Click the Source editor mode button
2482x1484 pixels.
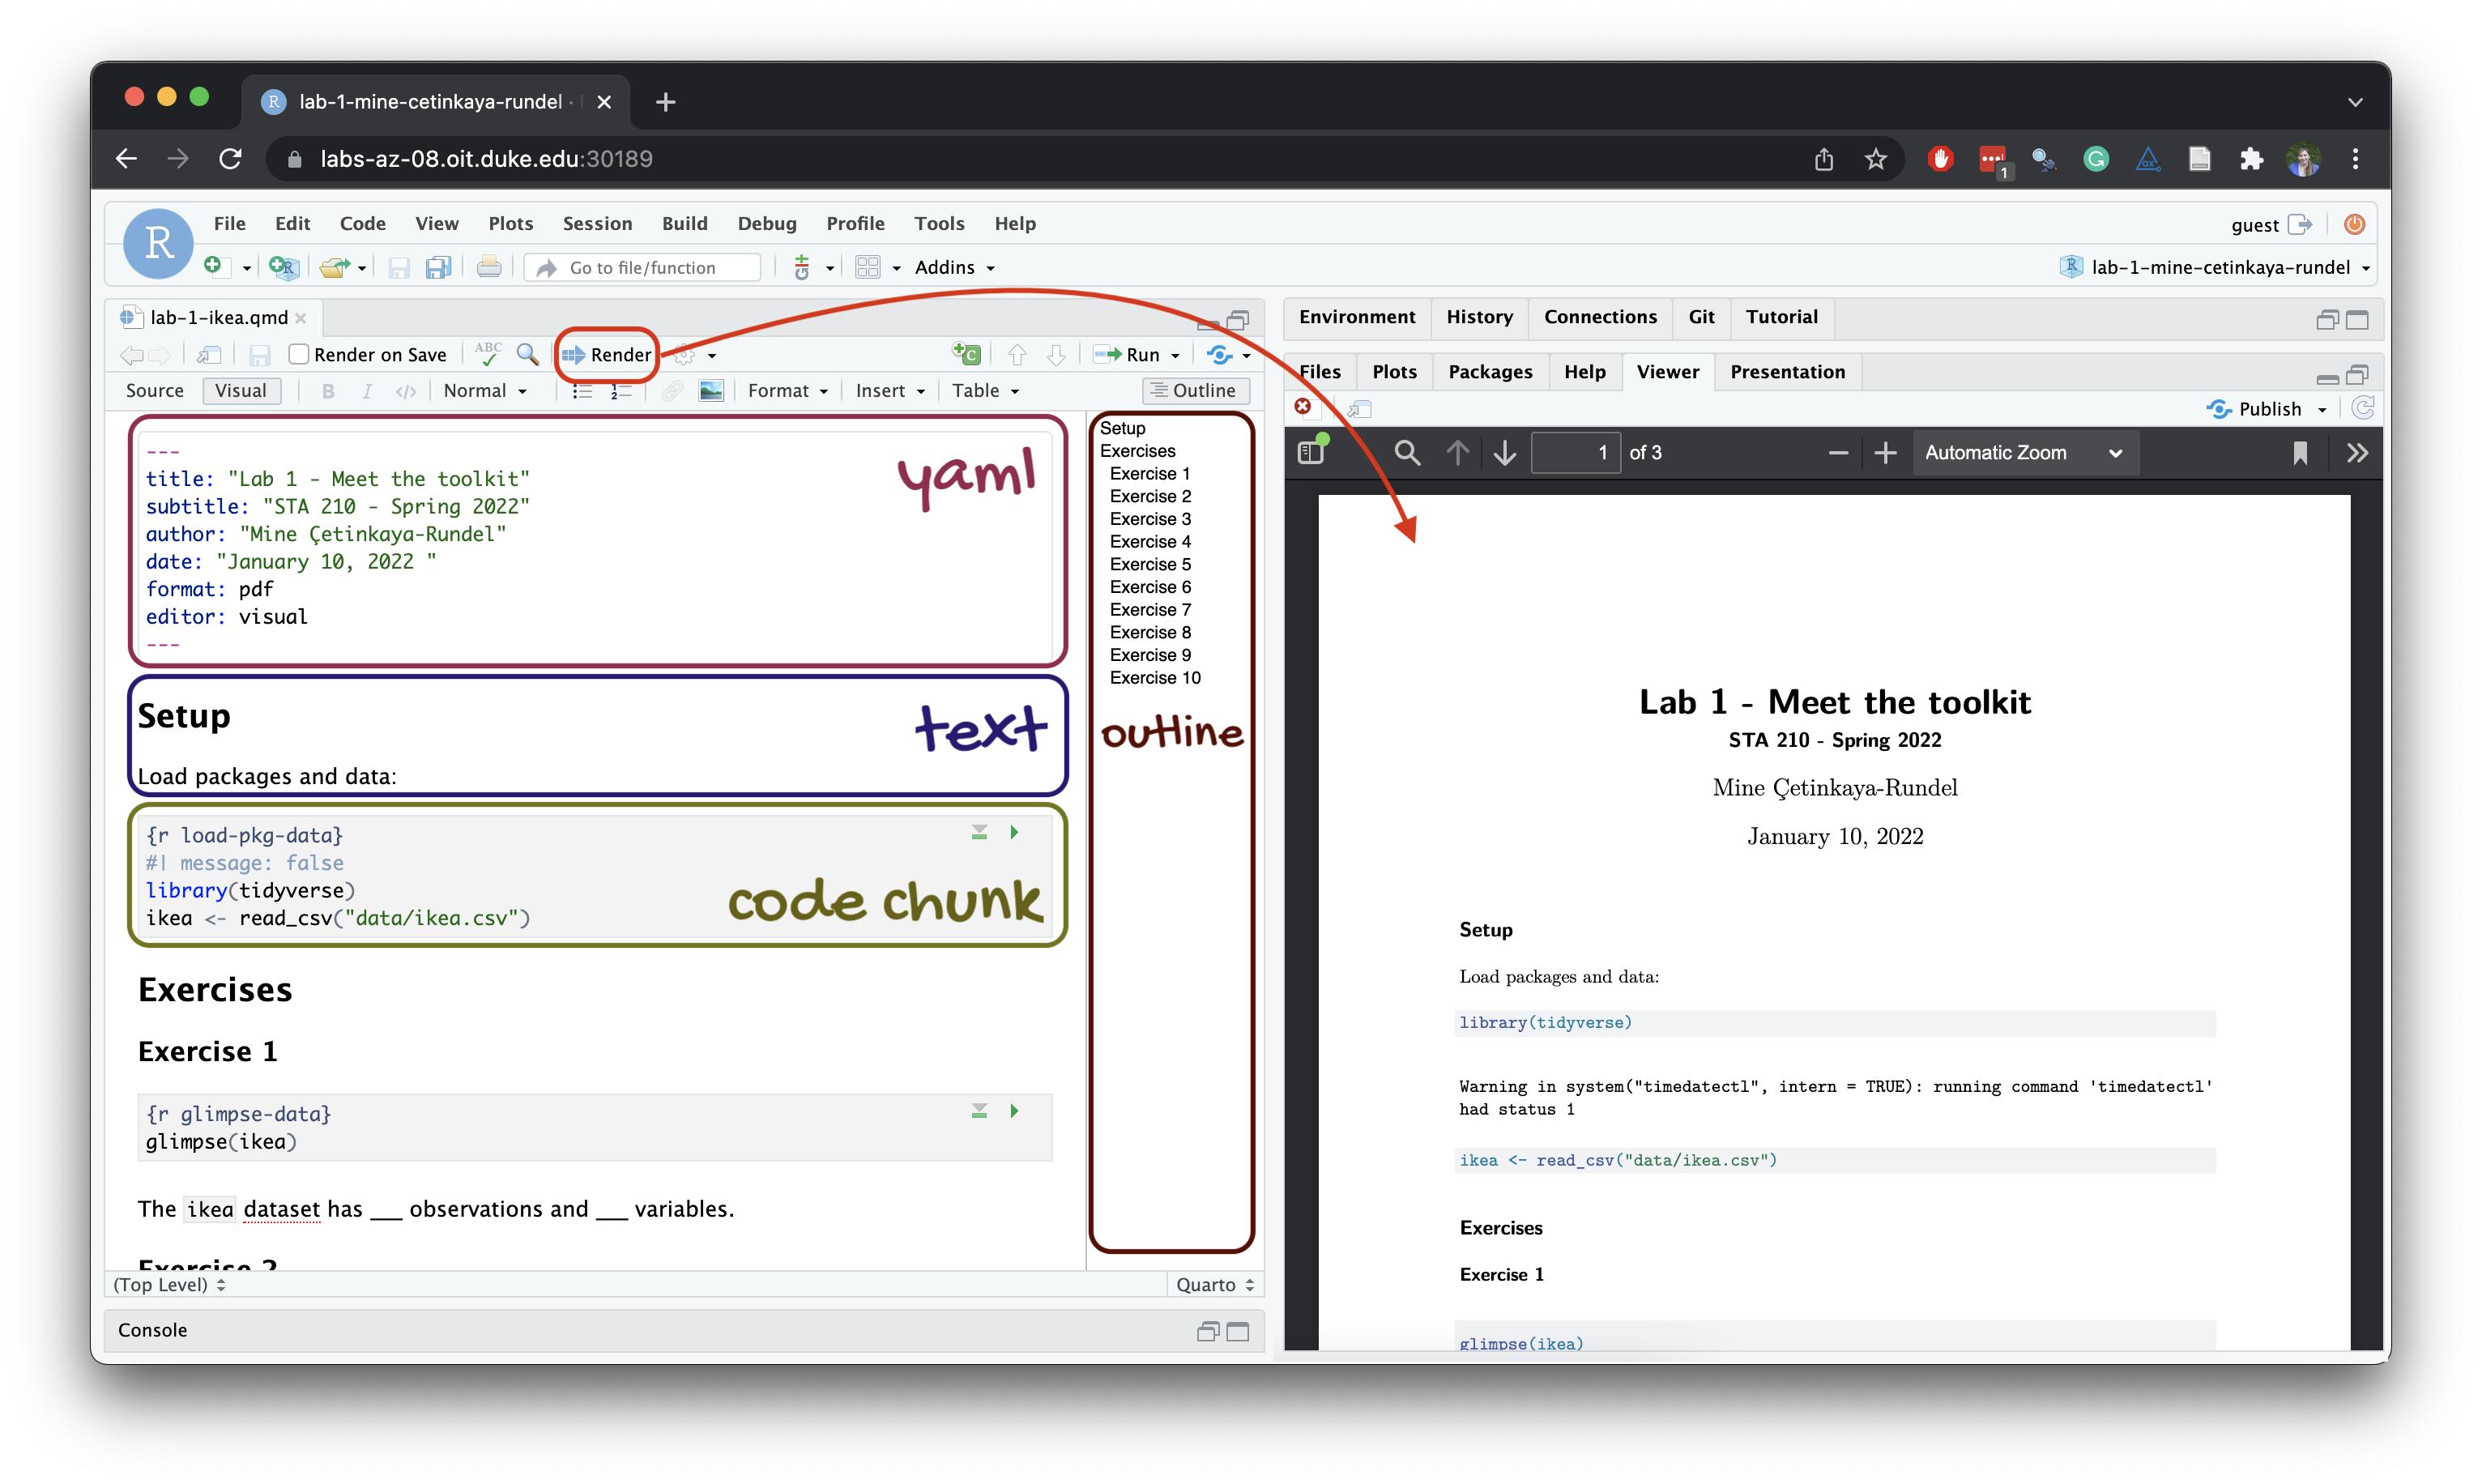tap(156, 390)
